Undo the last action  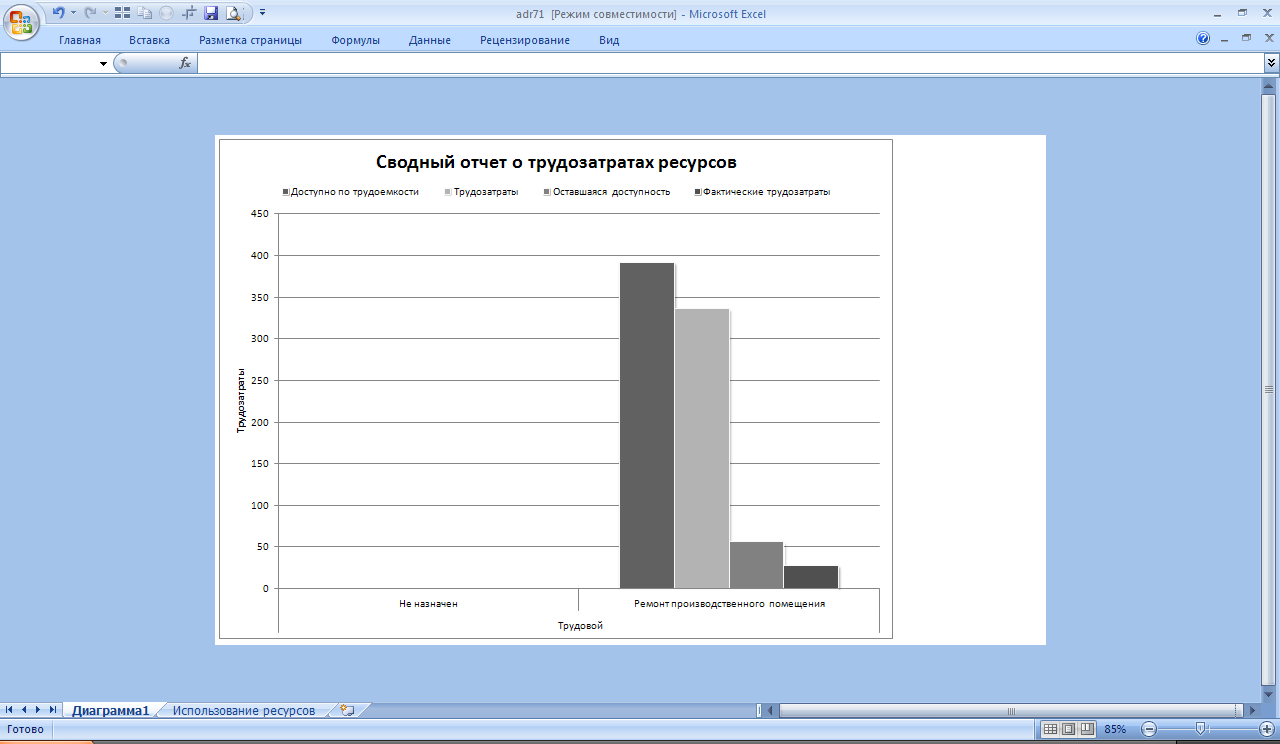58,13
